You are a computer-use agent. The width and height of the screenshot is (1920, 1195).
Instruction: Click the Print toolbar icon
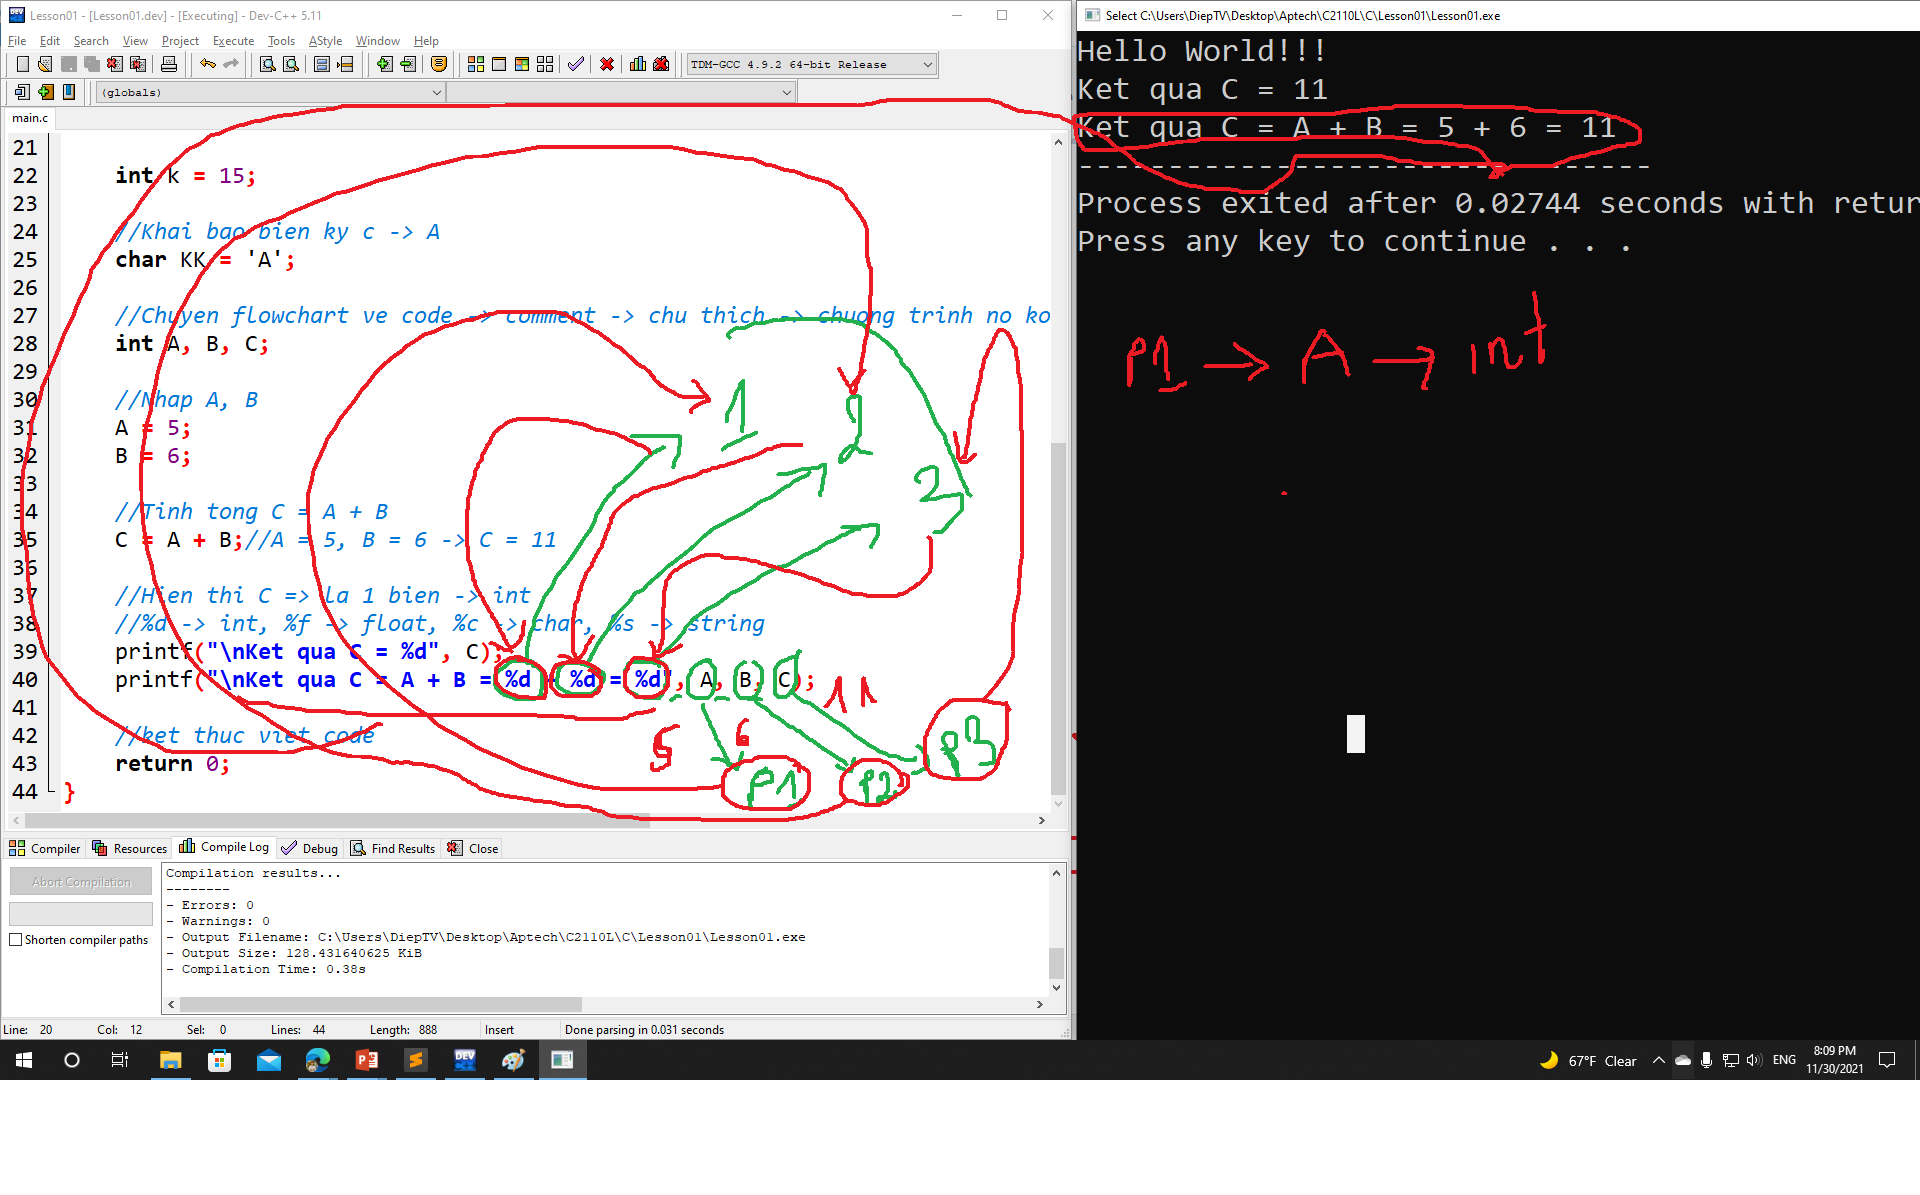(169, 64)
